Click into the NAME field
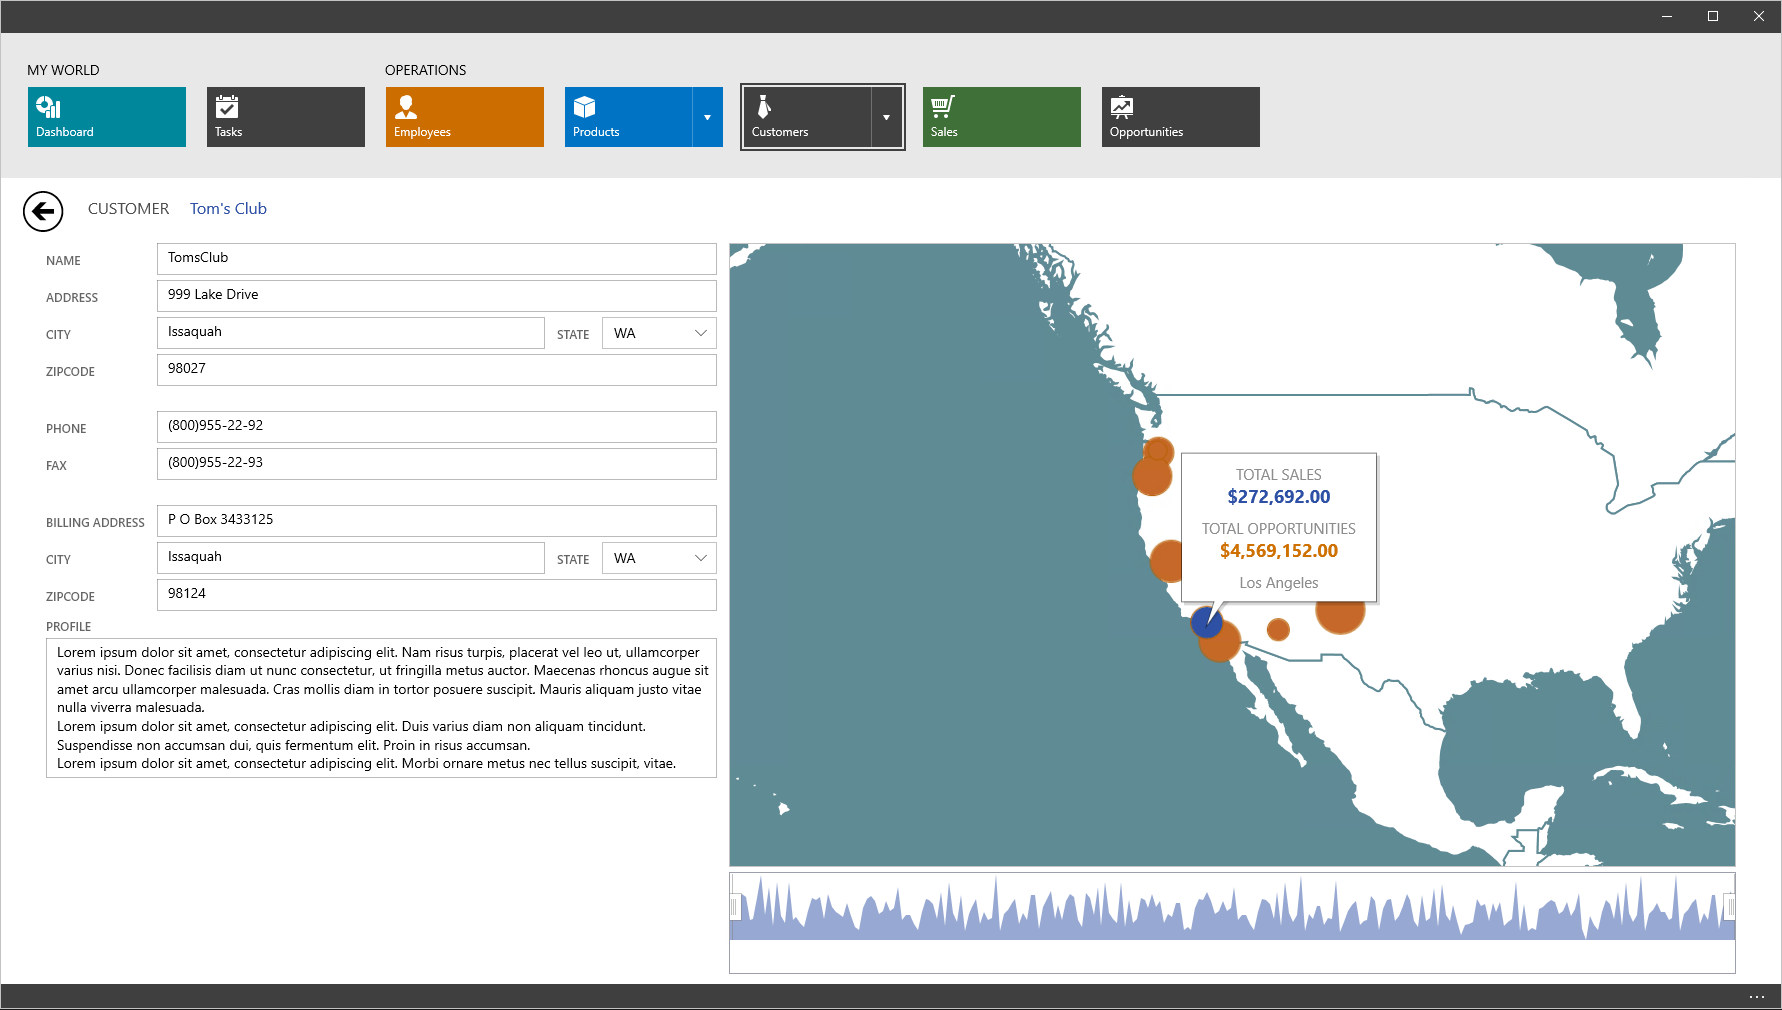 436,258
